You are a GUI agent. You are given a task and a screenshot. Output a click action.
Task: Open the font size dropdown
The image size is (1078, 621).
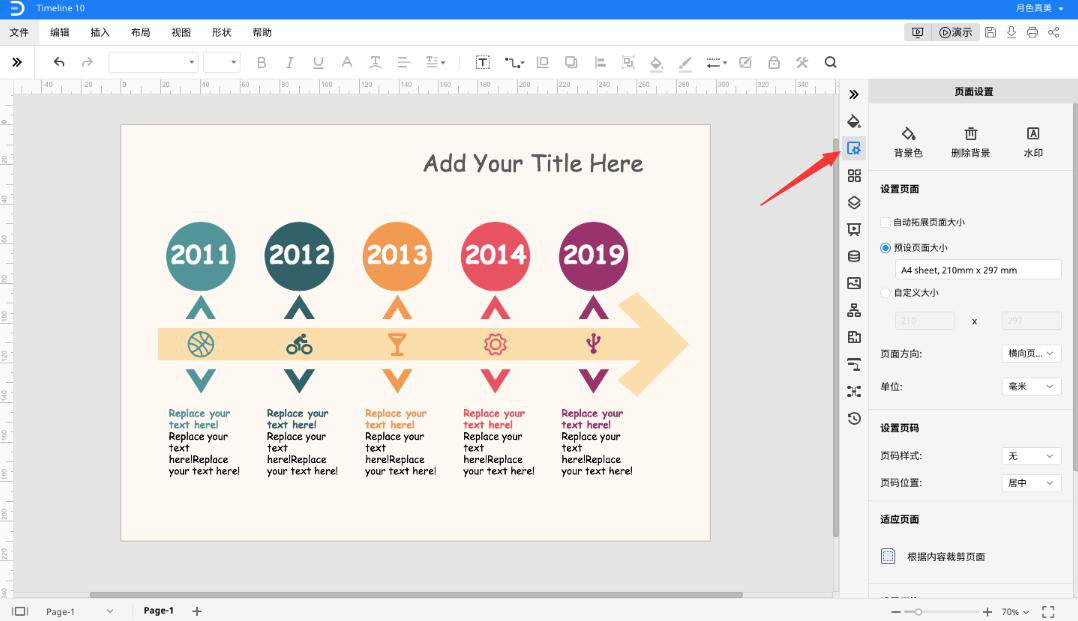tap(221, 63)
